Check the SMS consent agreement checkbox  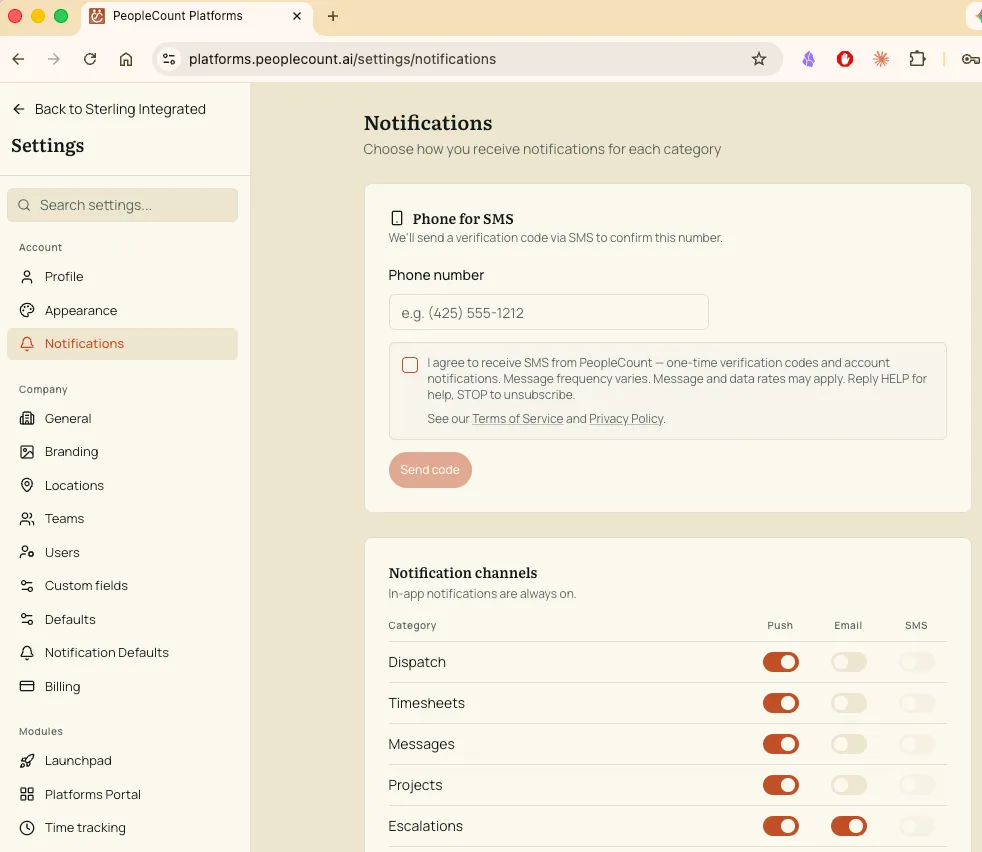coord(410,365)
